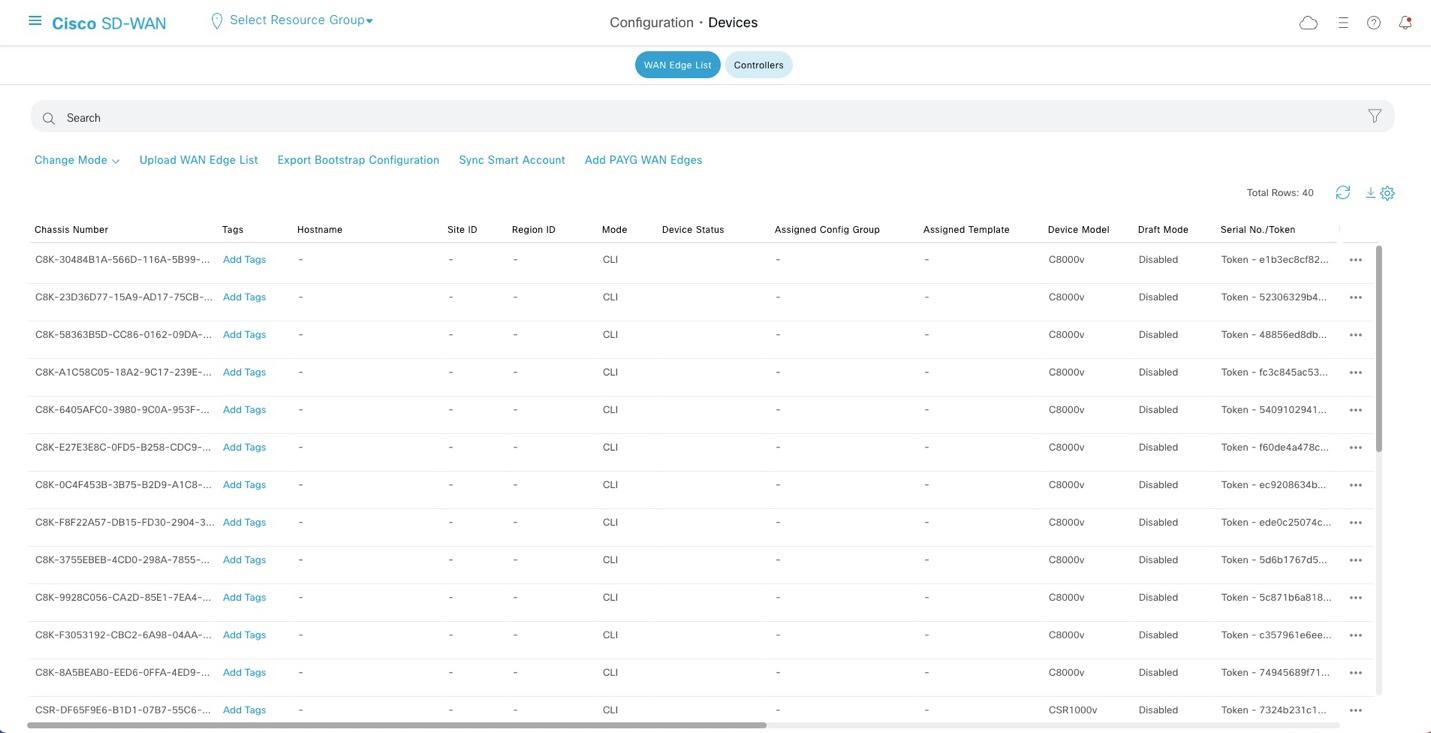
Task: Open actions menu for C8K-23D36D77 row
Action: pos(1355,297)
